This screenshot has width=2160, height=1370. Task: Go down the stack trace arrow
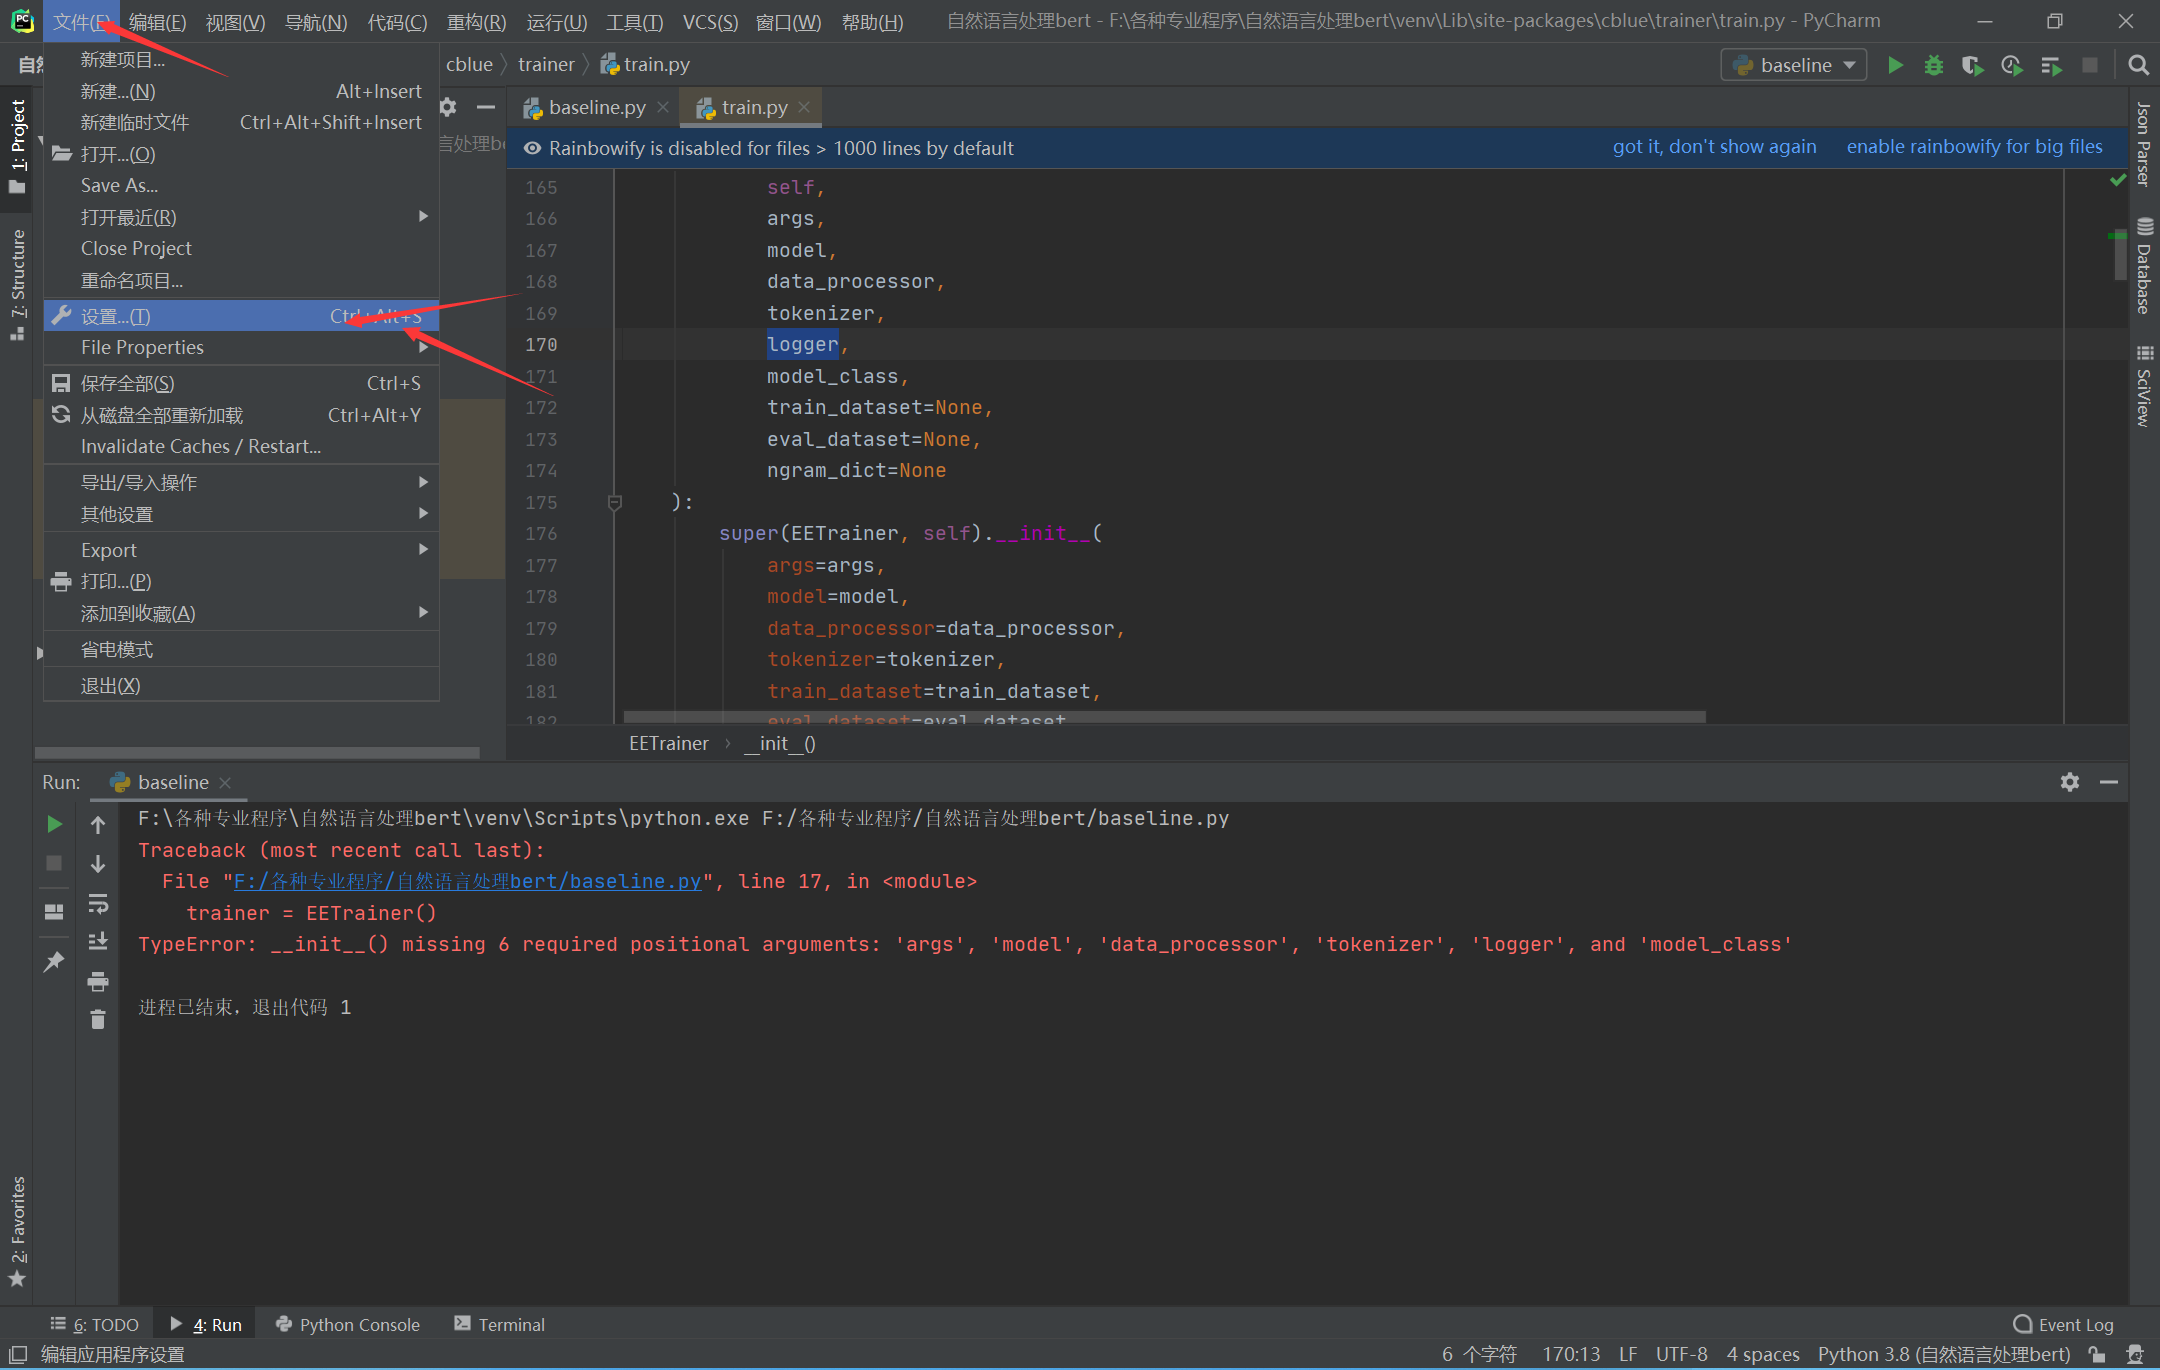pos(98,864)
